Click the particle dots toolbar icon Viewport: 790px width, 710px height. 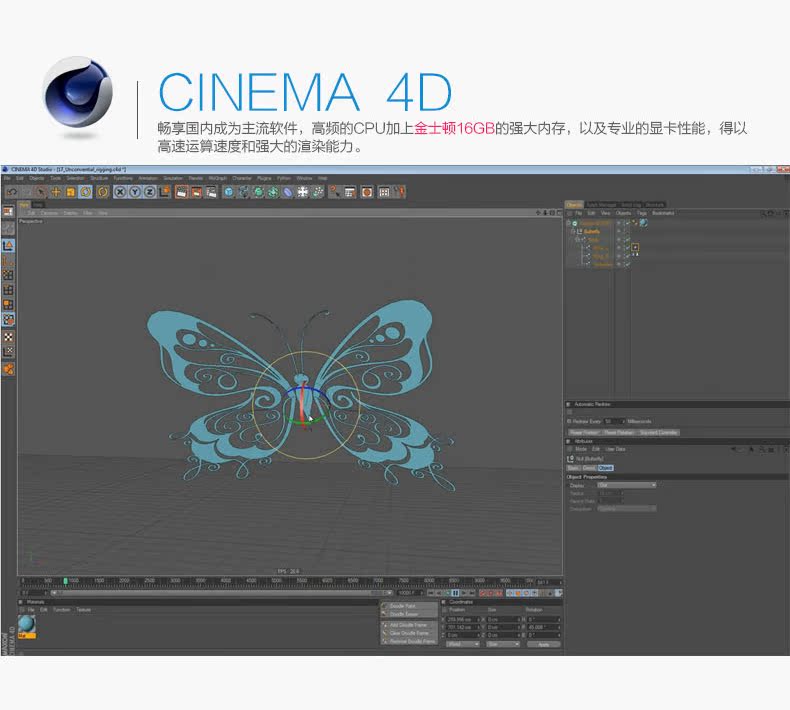(317, 192)
